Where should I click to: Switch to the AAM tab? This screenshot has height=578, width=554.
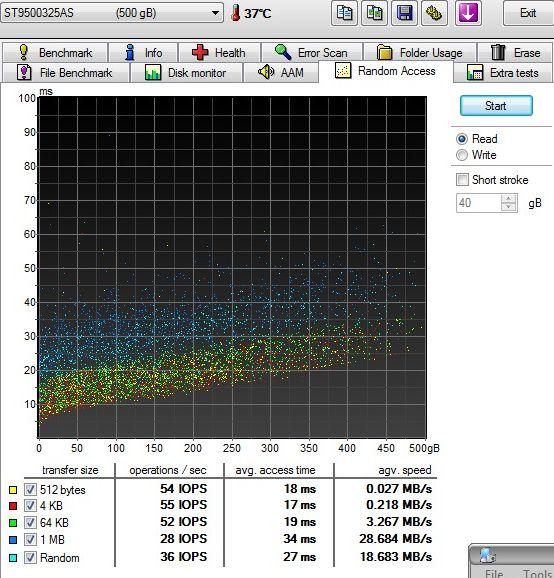[281, 73]
